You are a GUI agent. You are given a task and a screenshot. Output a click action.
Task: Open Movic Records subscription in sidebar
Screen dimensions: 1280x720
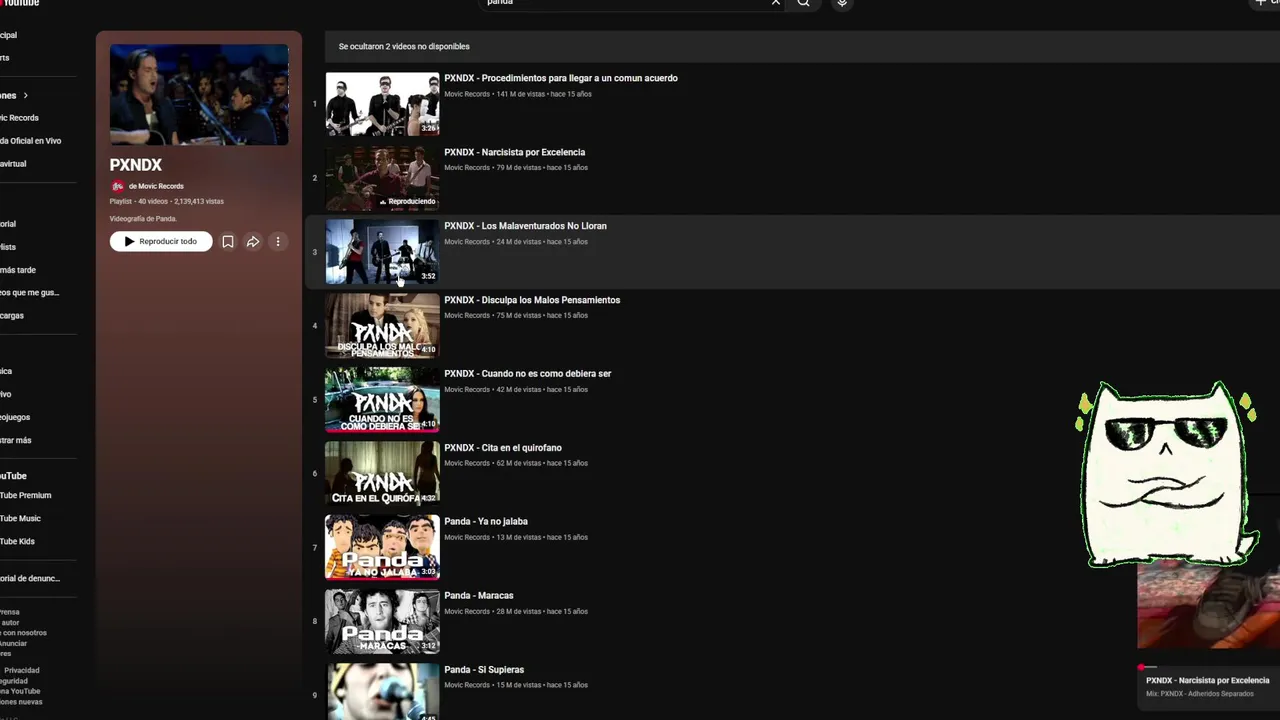coord(19,118)
